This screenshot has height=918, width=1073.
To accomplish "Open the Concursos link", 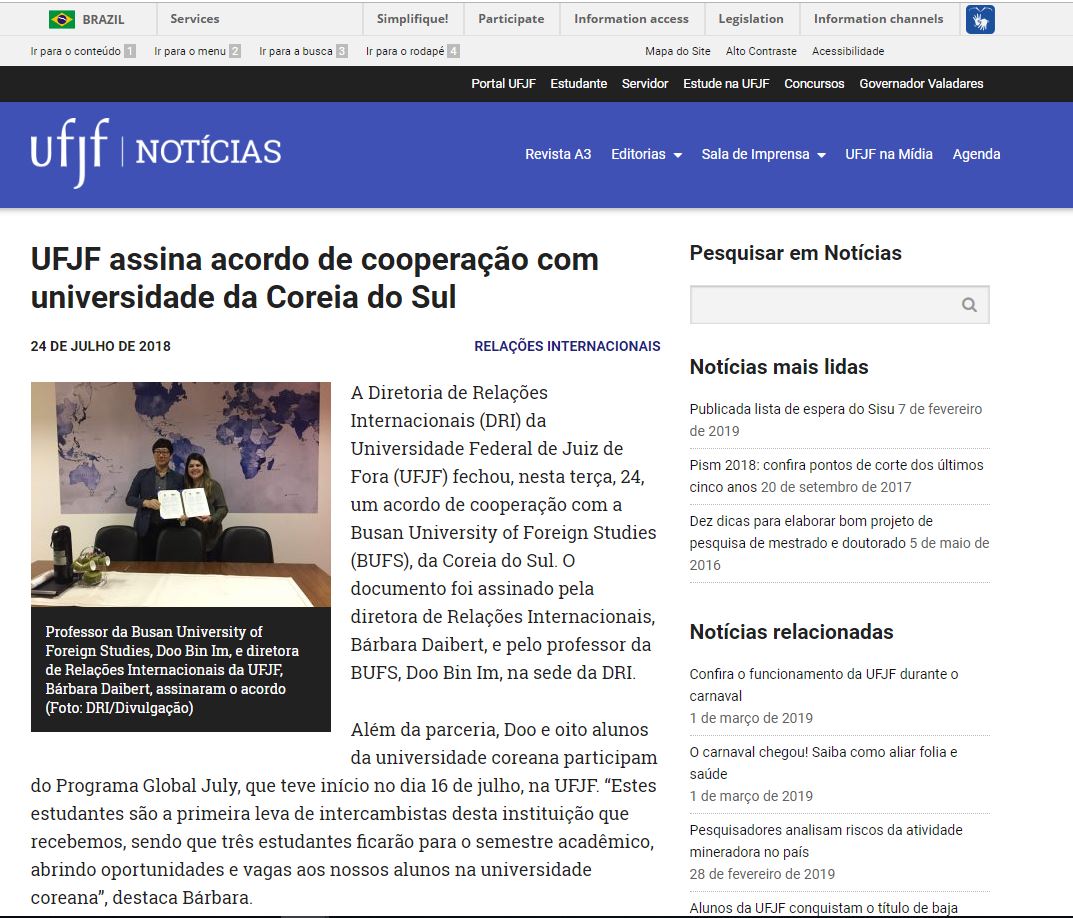I will 814,84.
